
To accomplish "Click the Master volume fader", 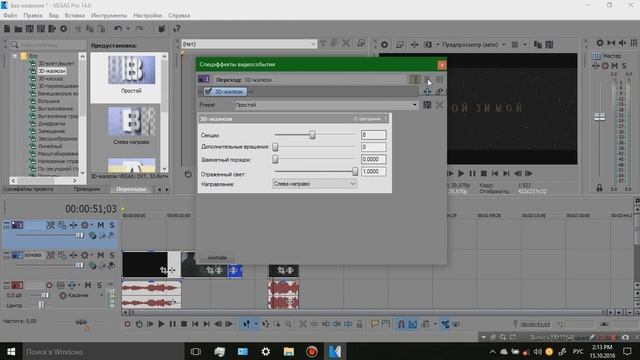I will [x=600, y=117].
